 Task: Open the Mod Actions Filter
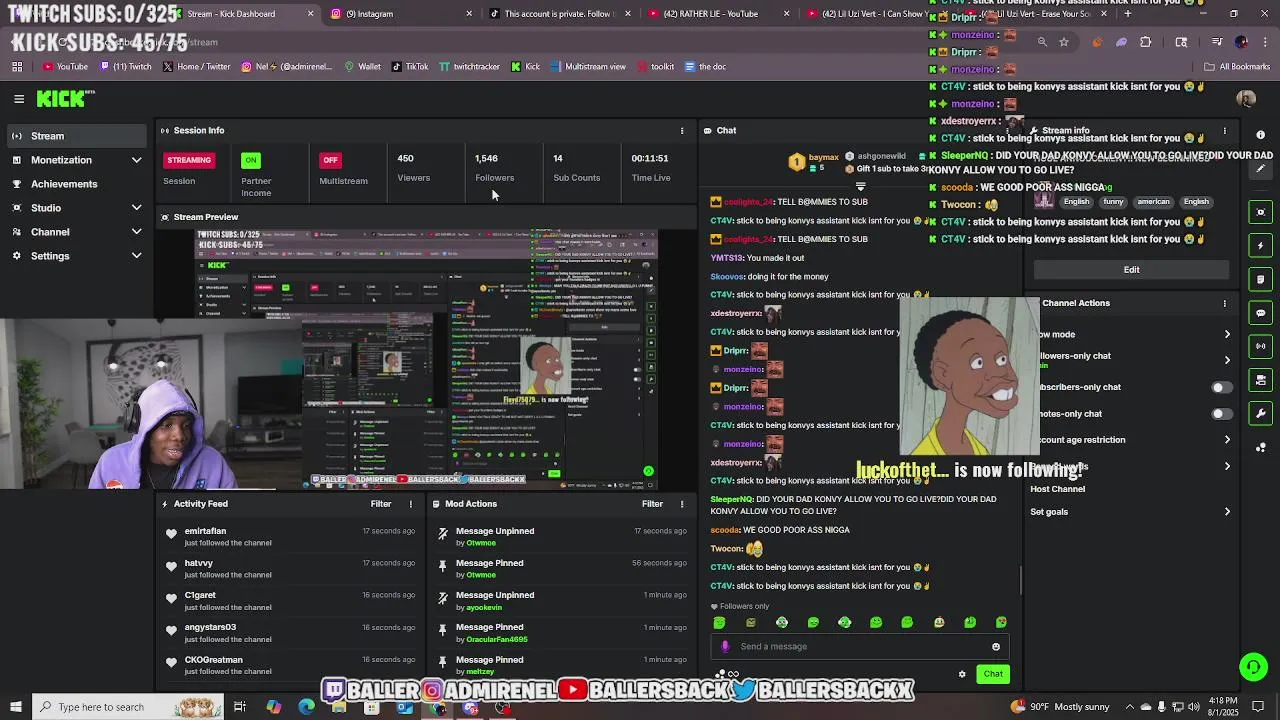[652, 504]
